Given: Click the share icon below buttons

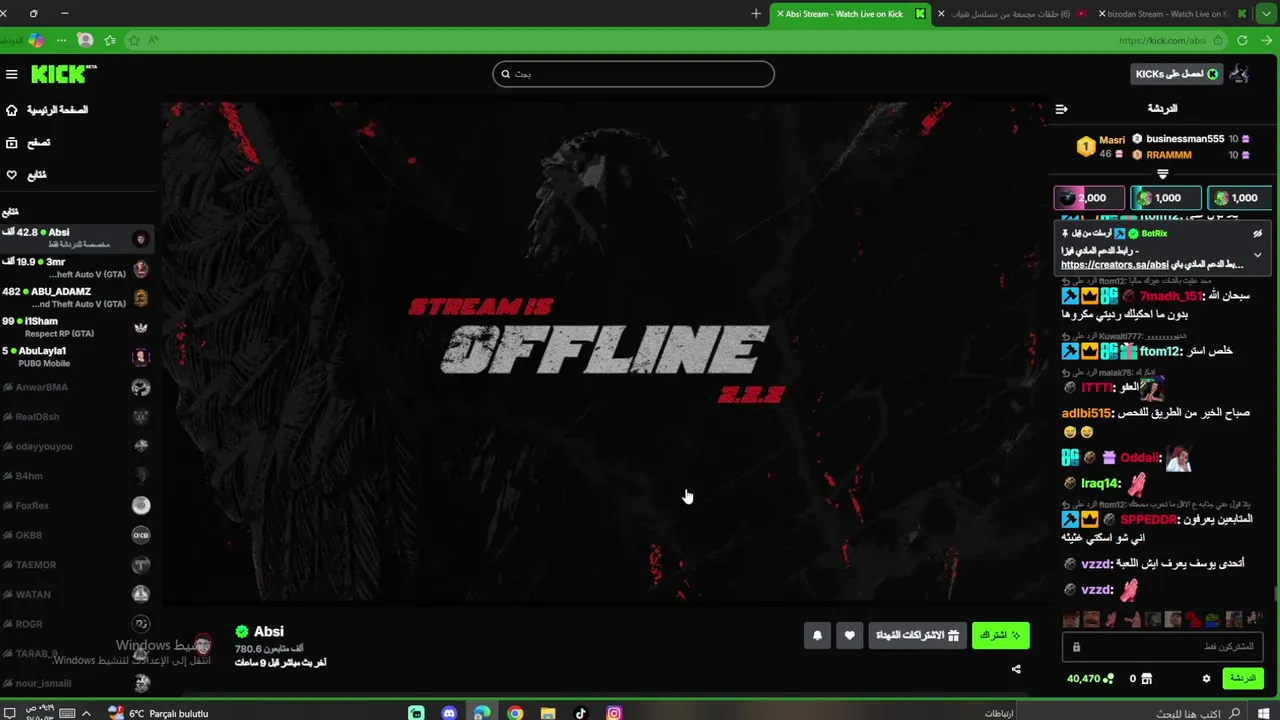Looking at the screenshot, I should tap(1016, 669).
